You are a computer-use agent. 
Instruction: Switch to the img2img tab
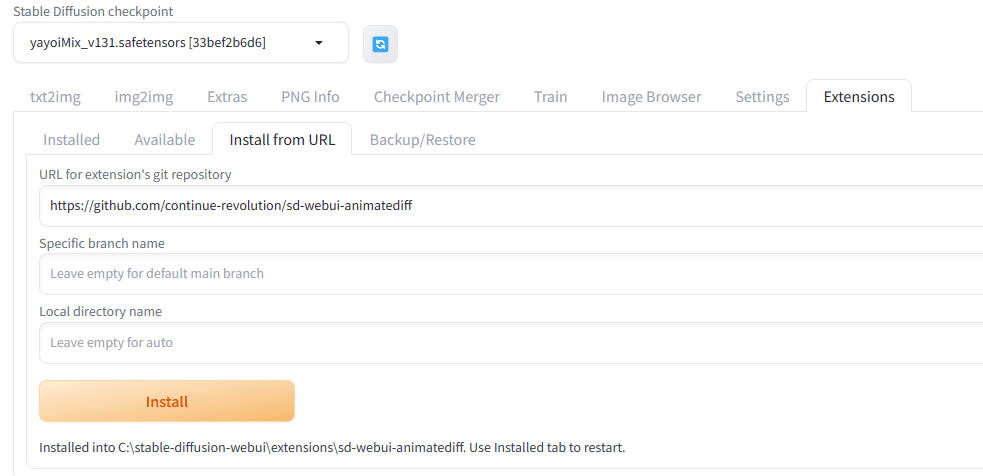[x=144, y=97]
